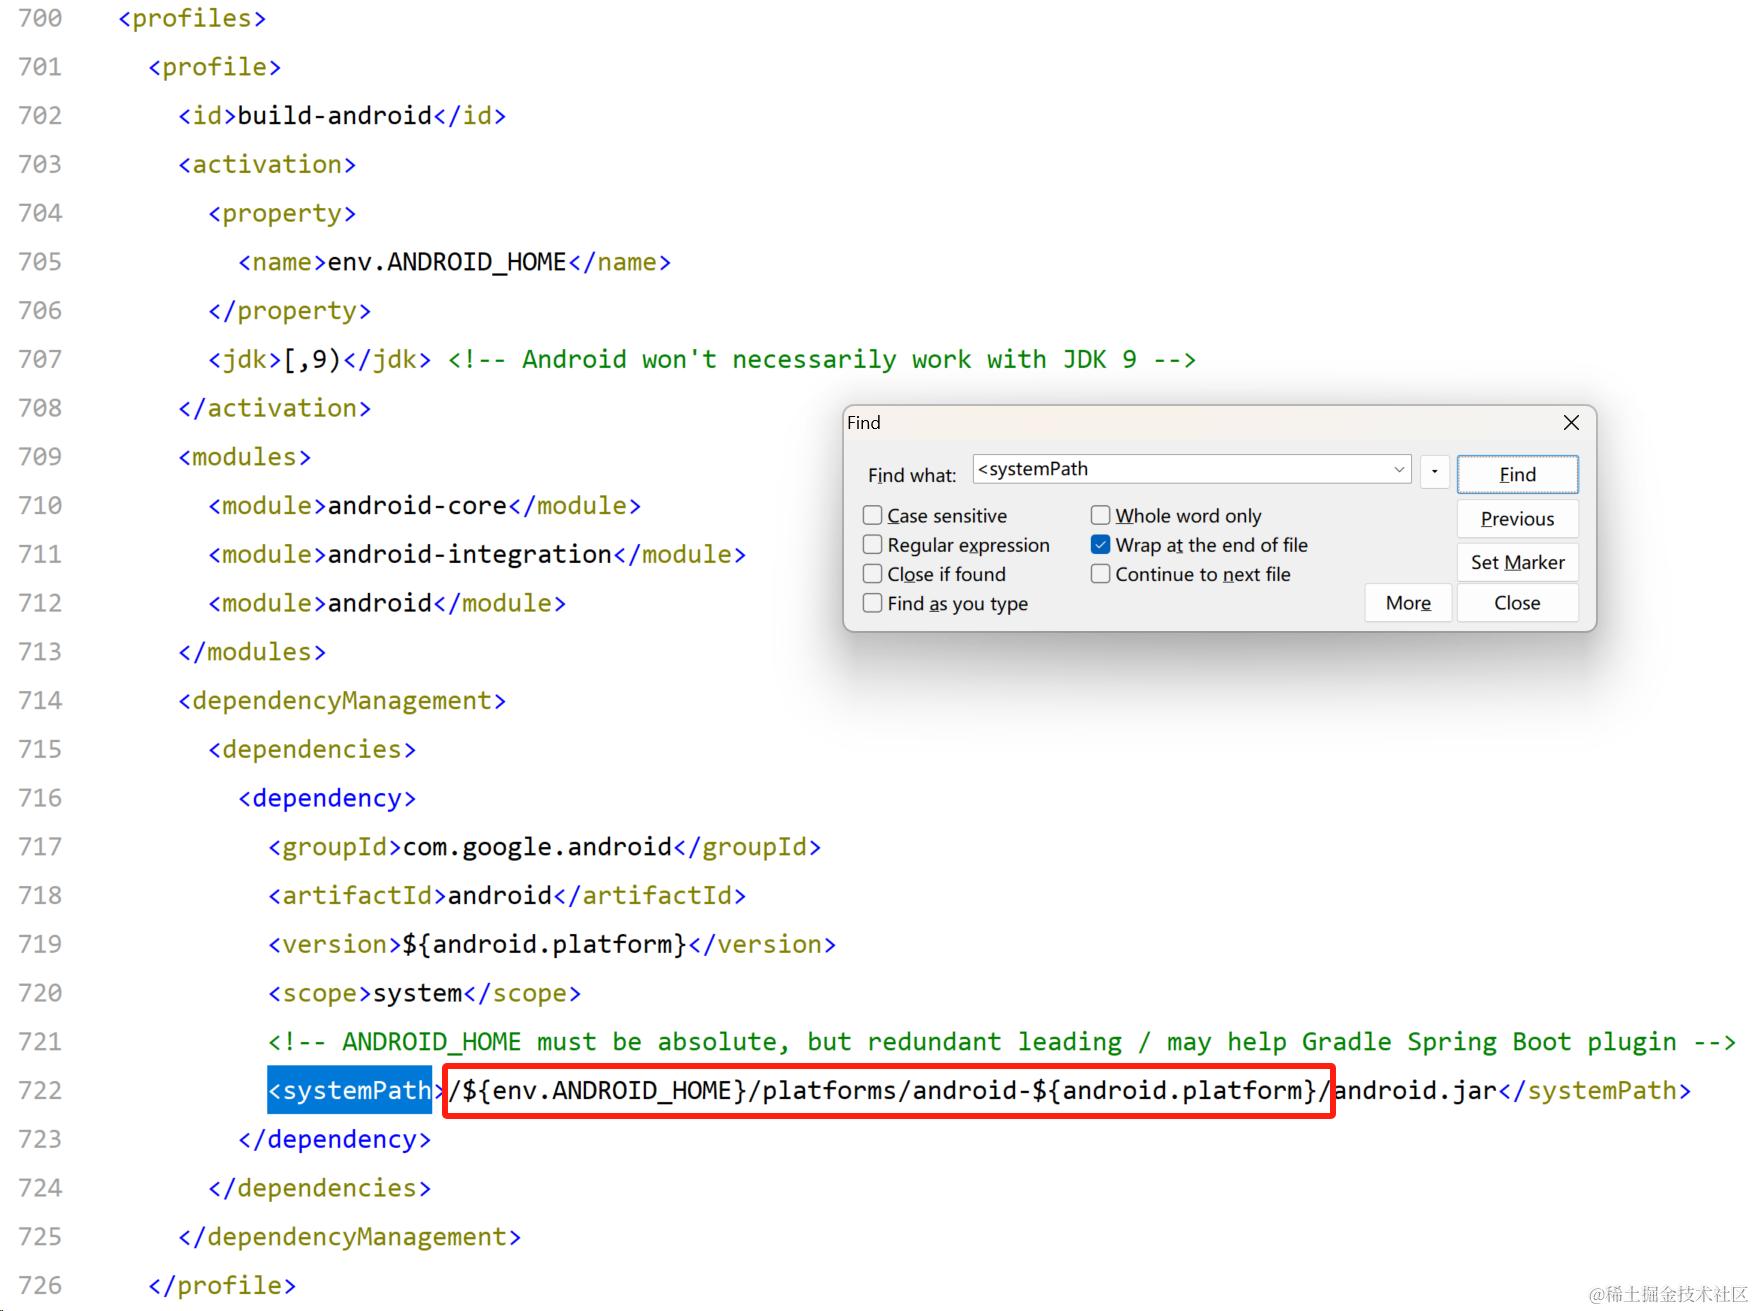This screenshot has width=1755, height=1311.
Task: Click the More button
Action: (x=1408, y=602)
